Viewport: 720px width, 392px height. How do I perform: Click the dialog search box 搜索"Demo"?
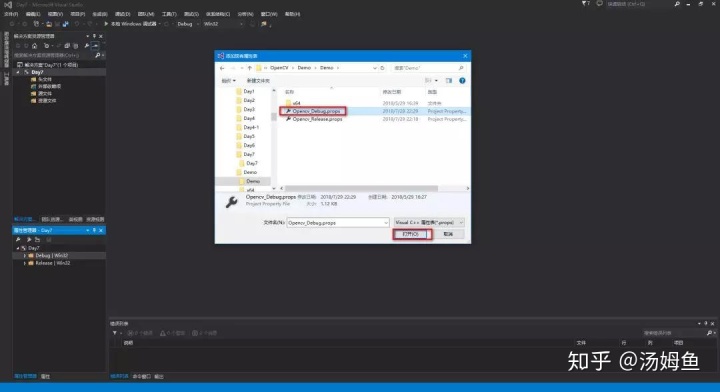(x=428, y=68)
